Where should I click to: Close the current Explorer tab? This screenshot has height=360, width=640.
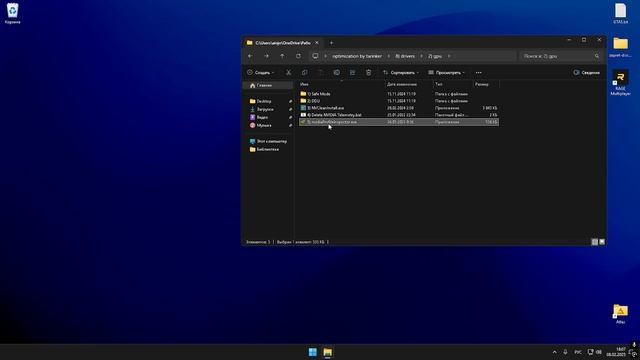click(x=317, y=42)
